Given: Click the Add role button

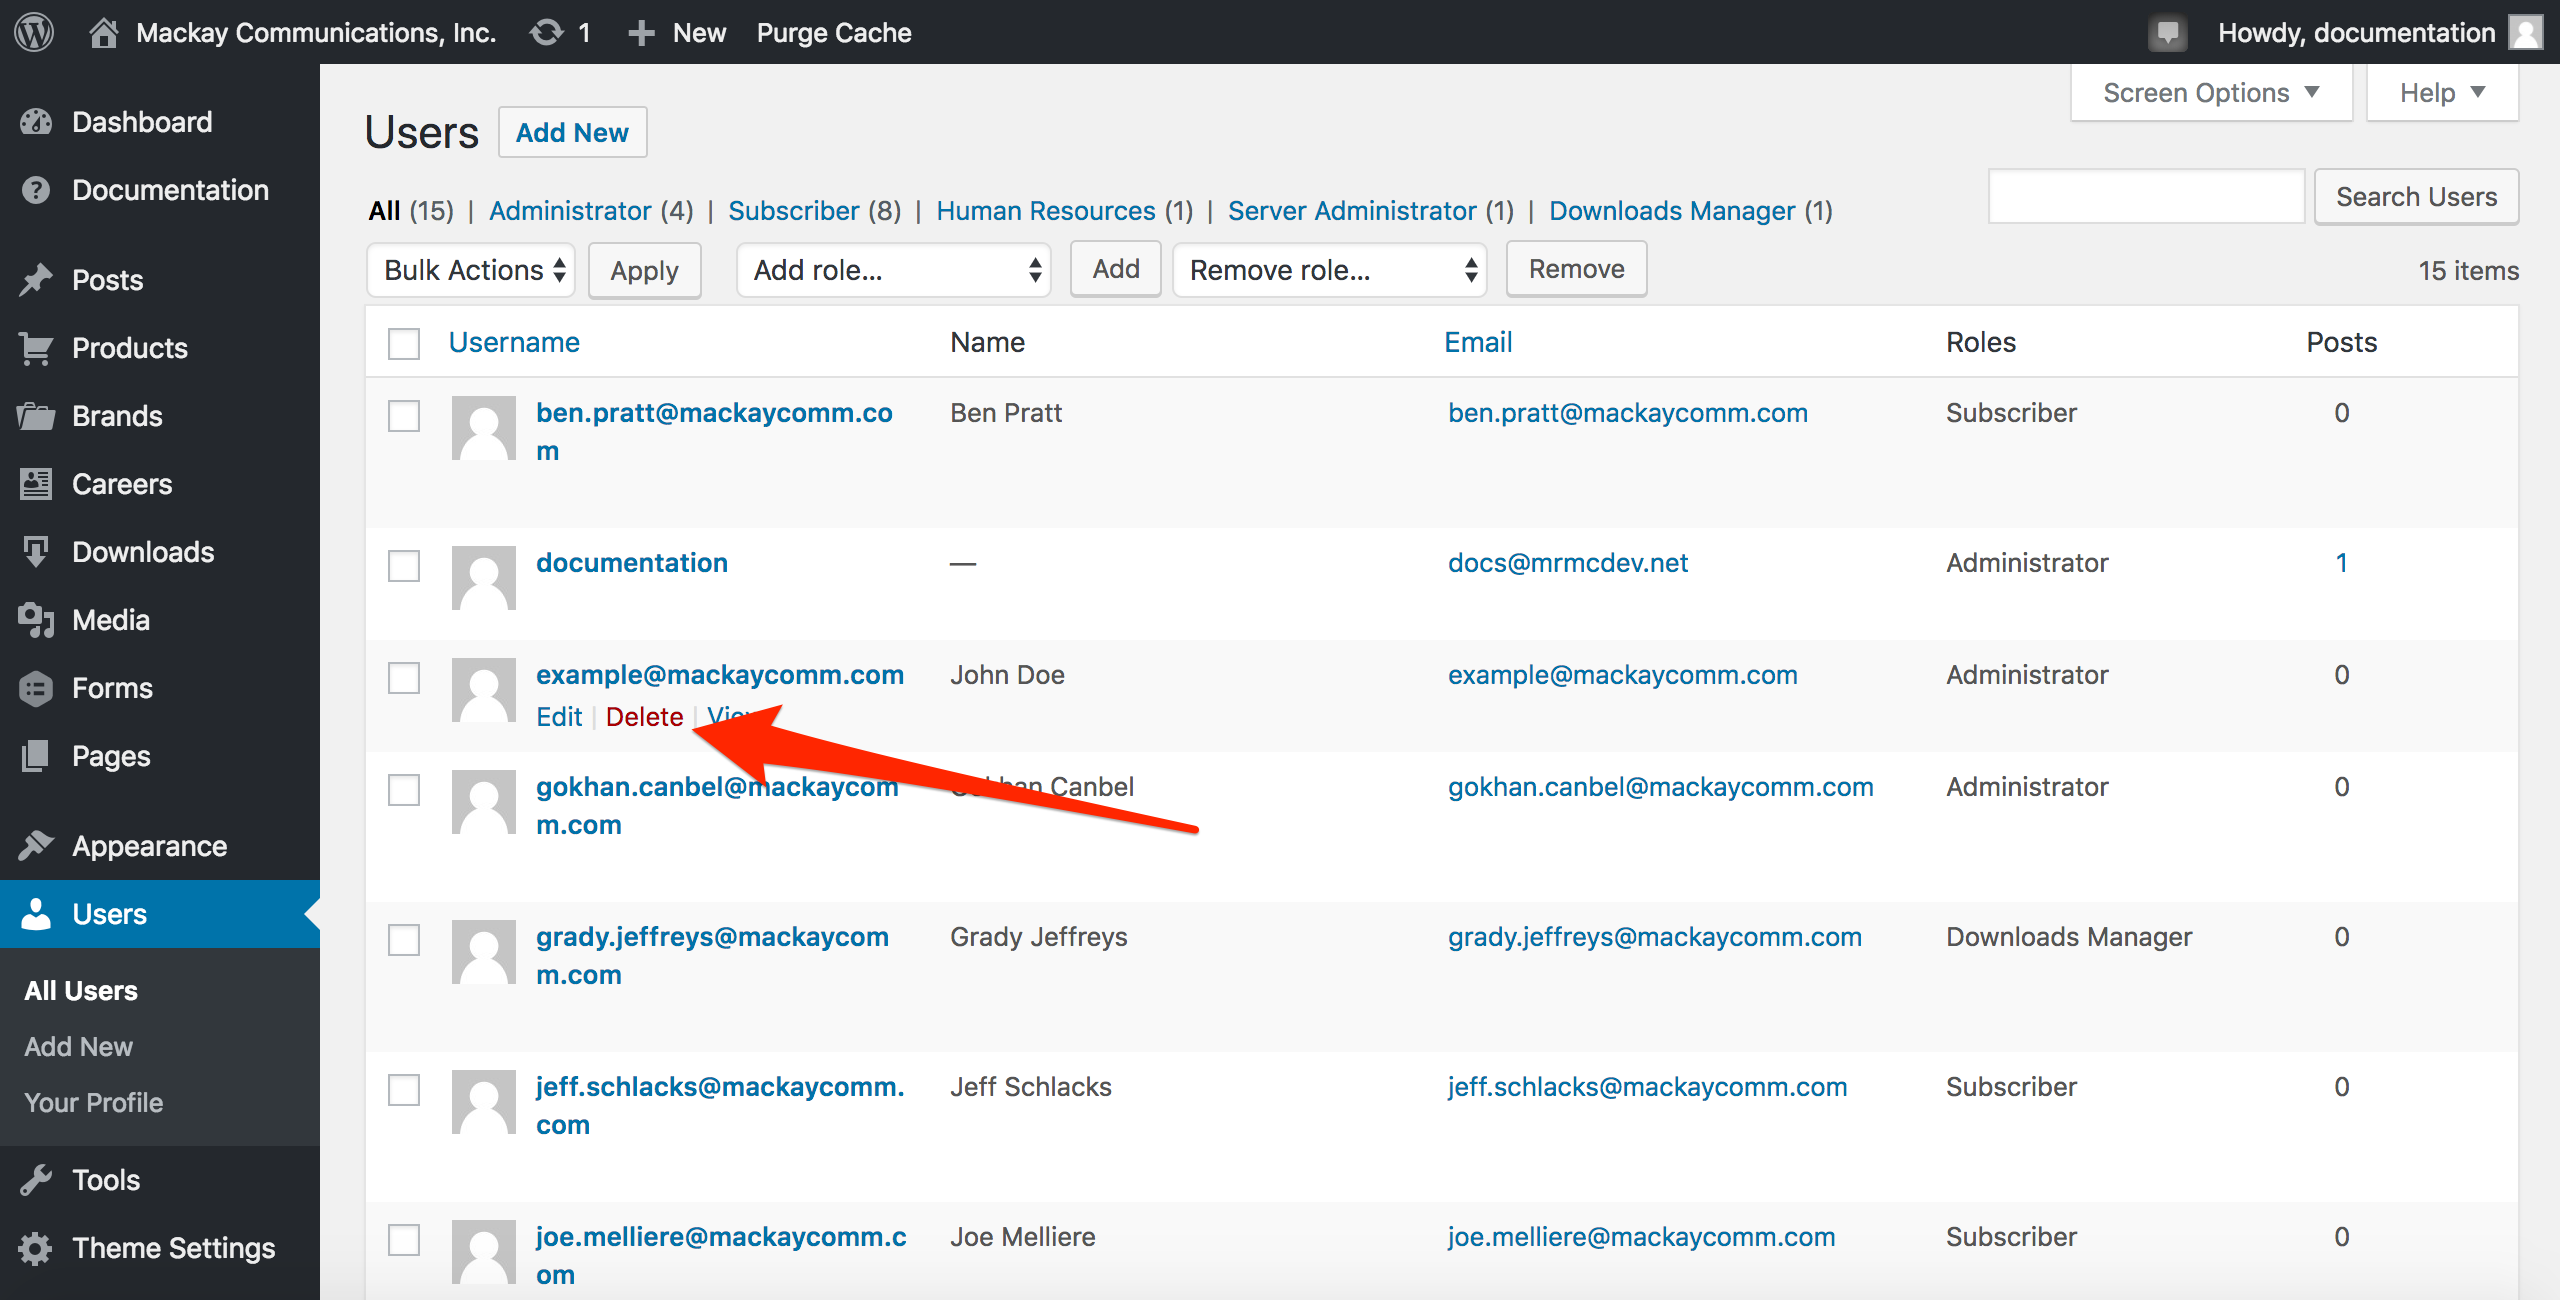Looking at the screenshot, I should [1116, 269].
